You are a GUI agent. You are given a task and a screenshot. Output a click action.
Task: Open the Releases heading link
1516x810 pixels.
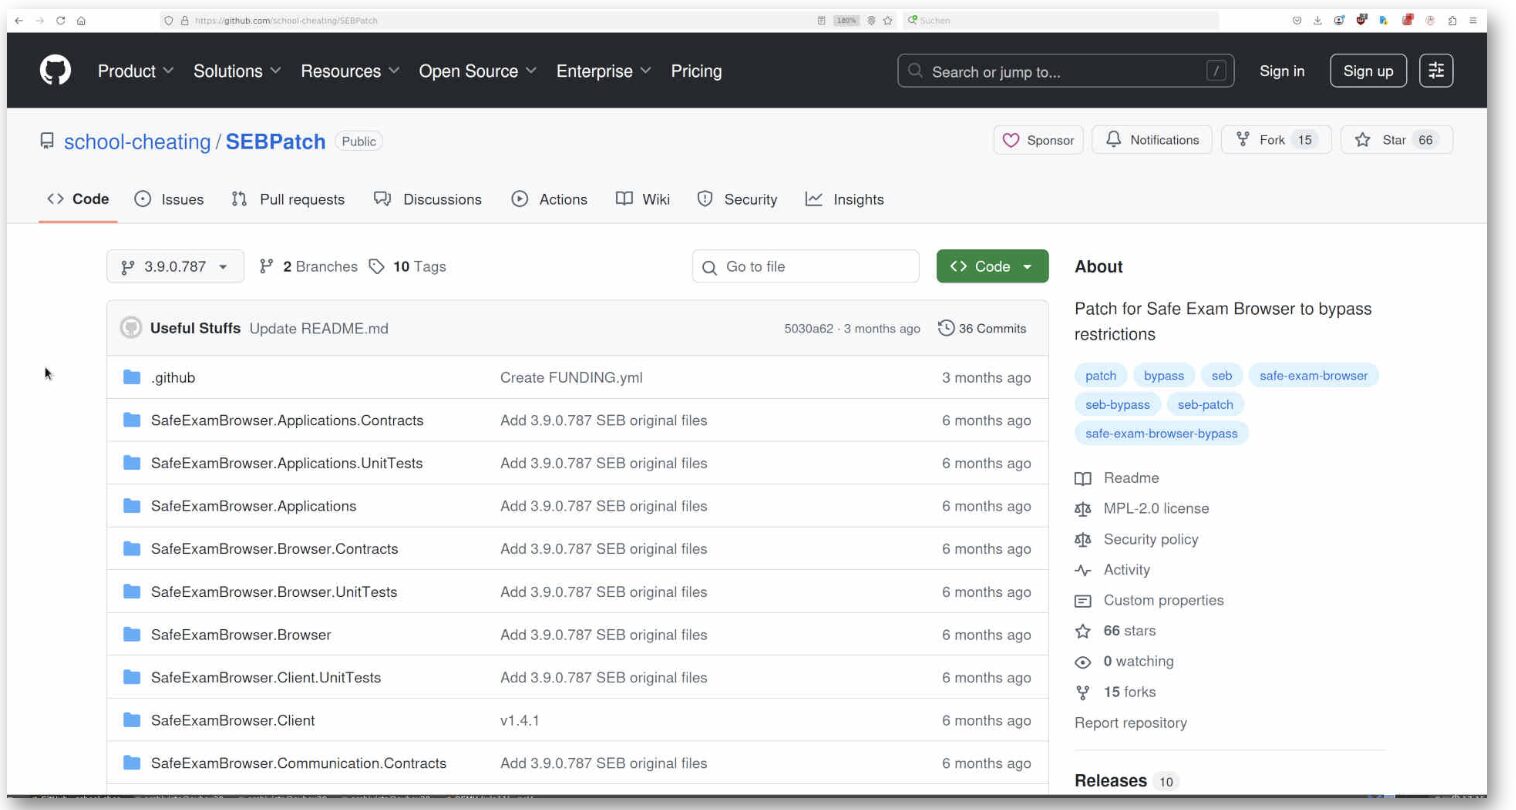[1110, 781]
